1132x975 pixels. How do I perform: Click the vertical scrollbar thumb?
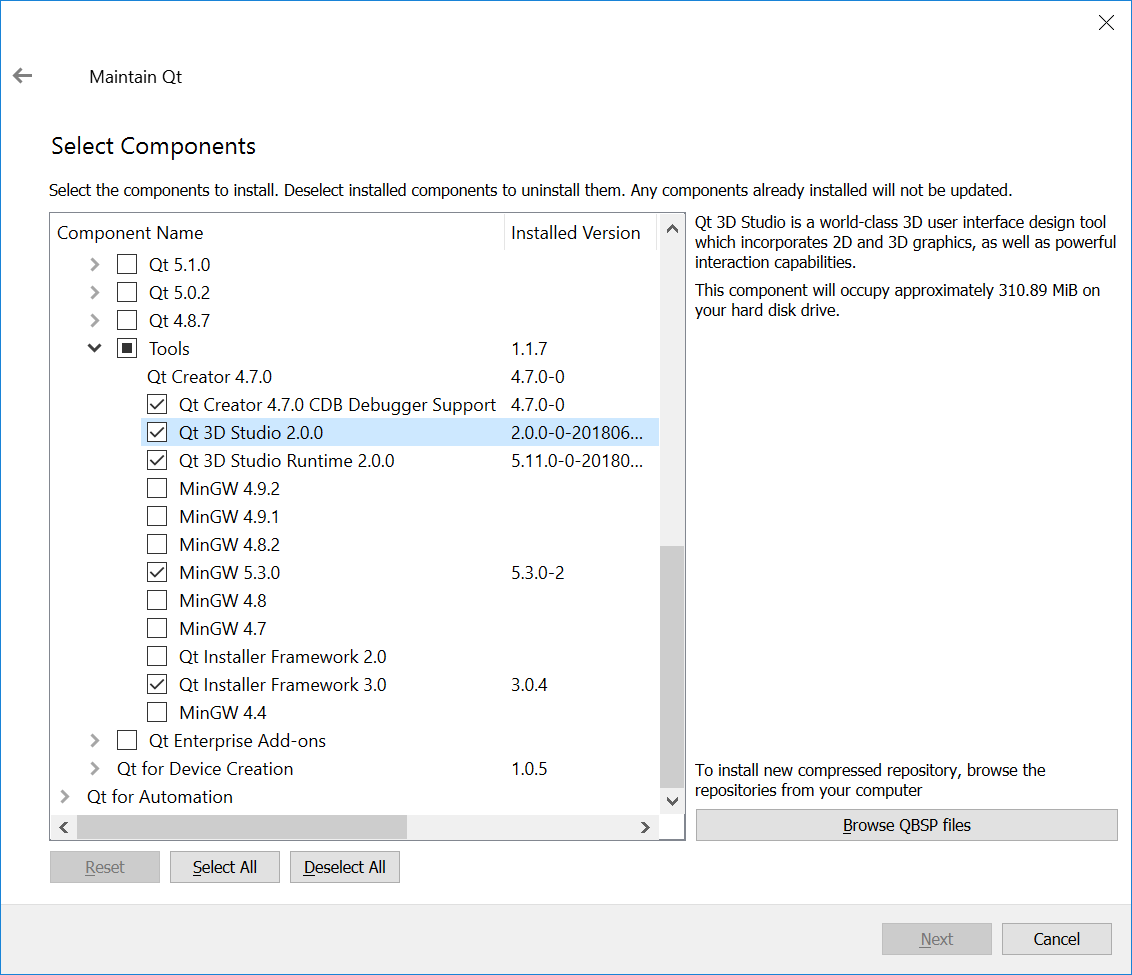672,665
